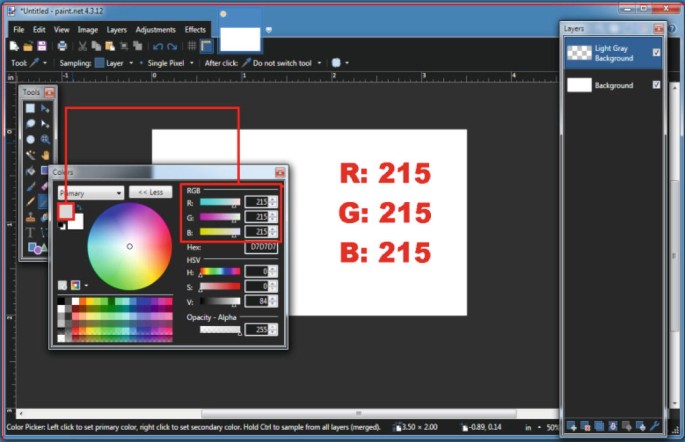Select the Magic Wand tool

pos(30,155)
